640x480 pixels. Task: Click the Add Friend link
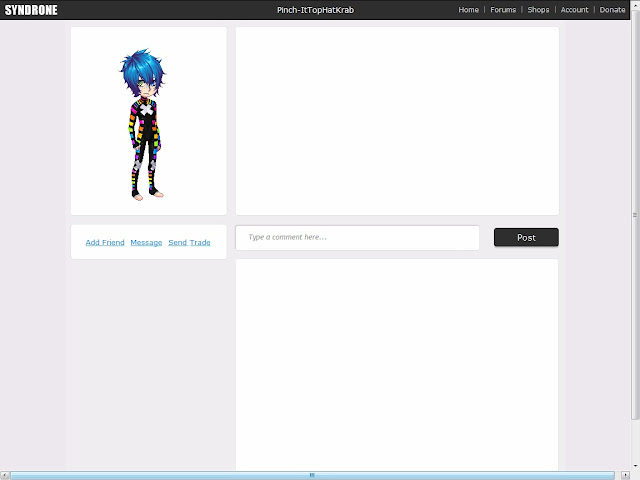click(x=105, y=242)
